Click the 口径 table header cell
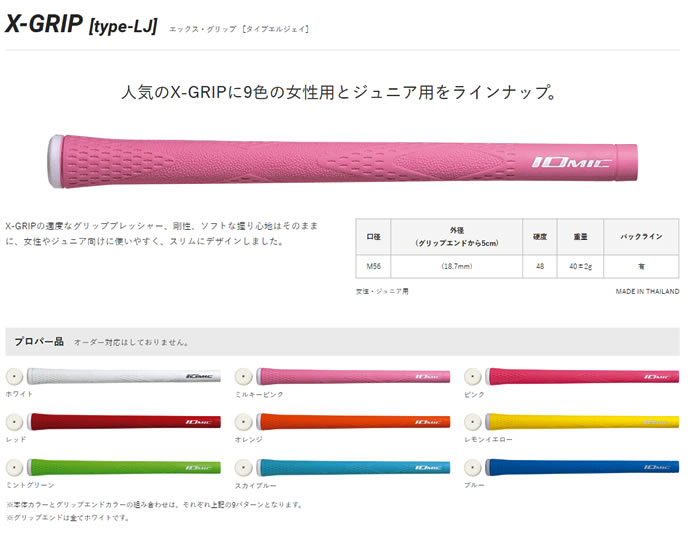The height and width of the screenshot is (536, 690). 373,237
